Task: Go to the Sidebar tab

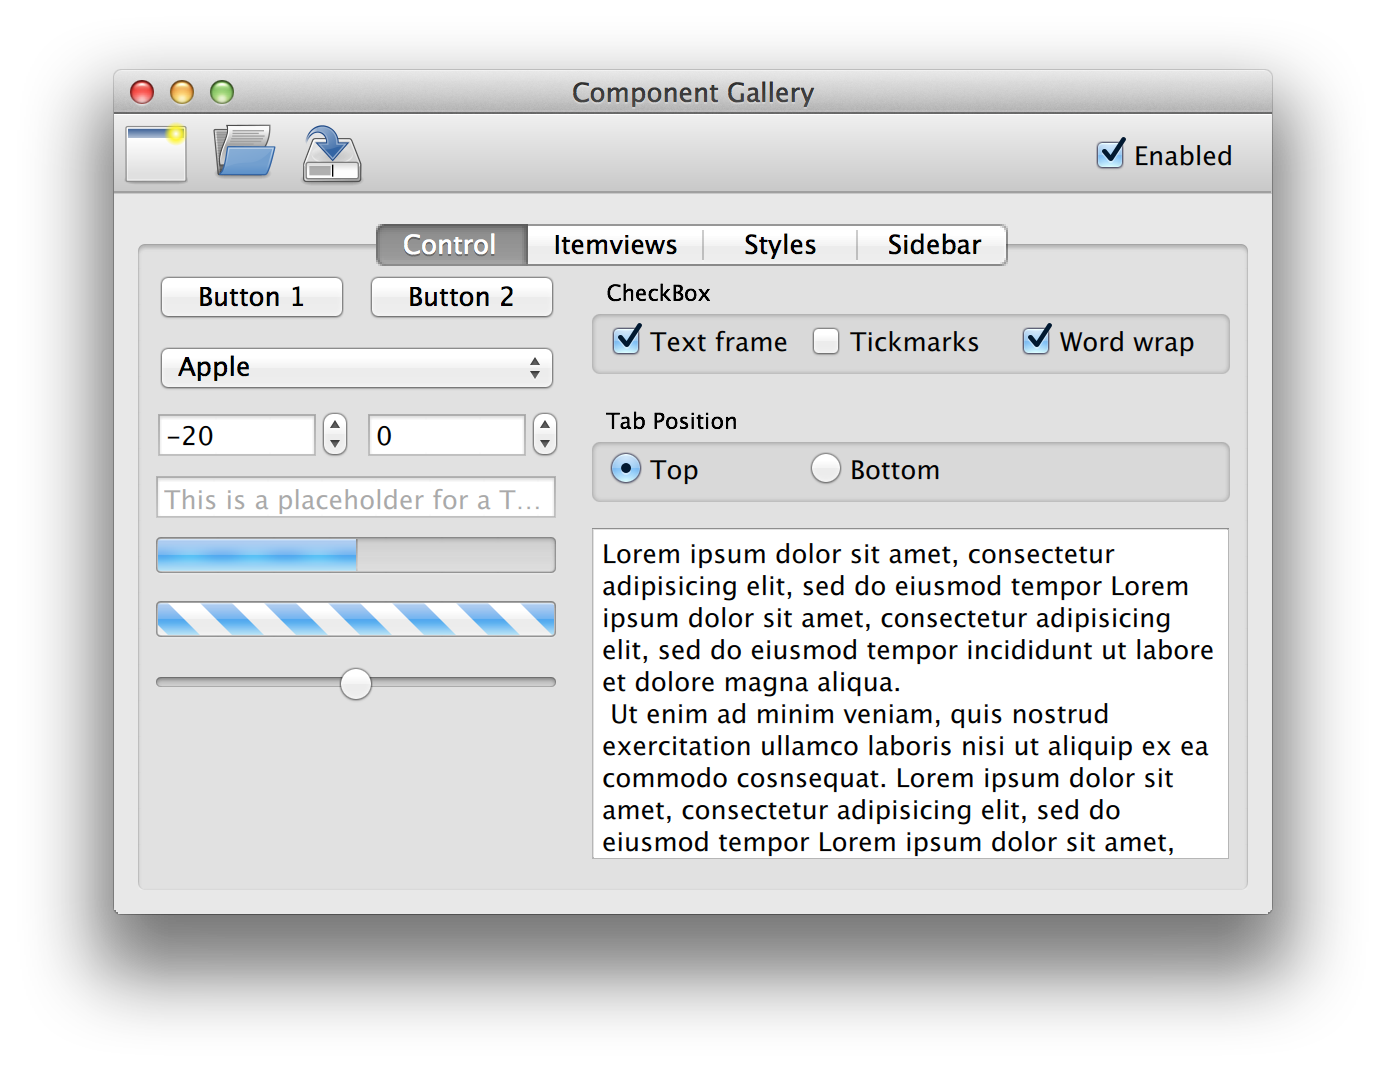Action: point(934,245)
